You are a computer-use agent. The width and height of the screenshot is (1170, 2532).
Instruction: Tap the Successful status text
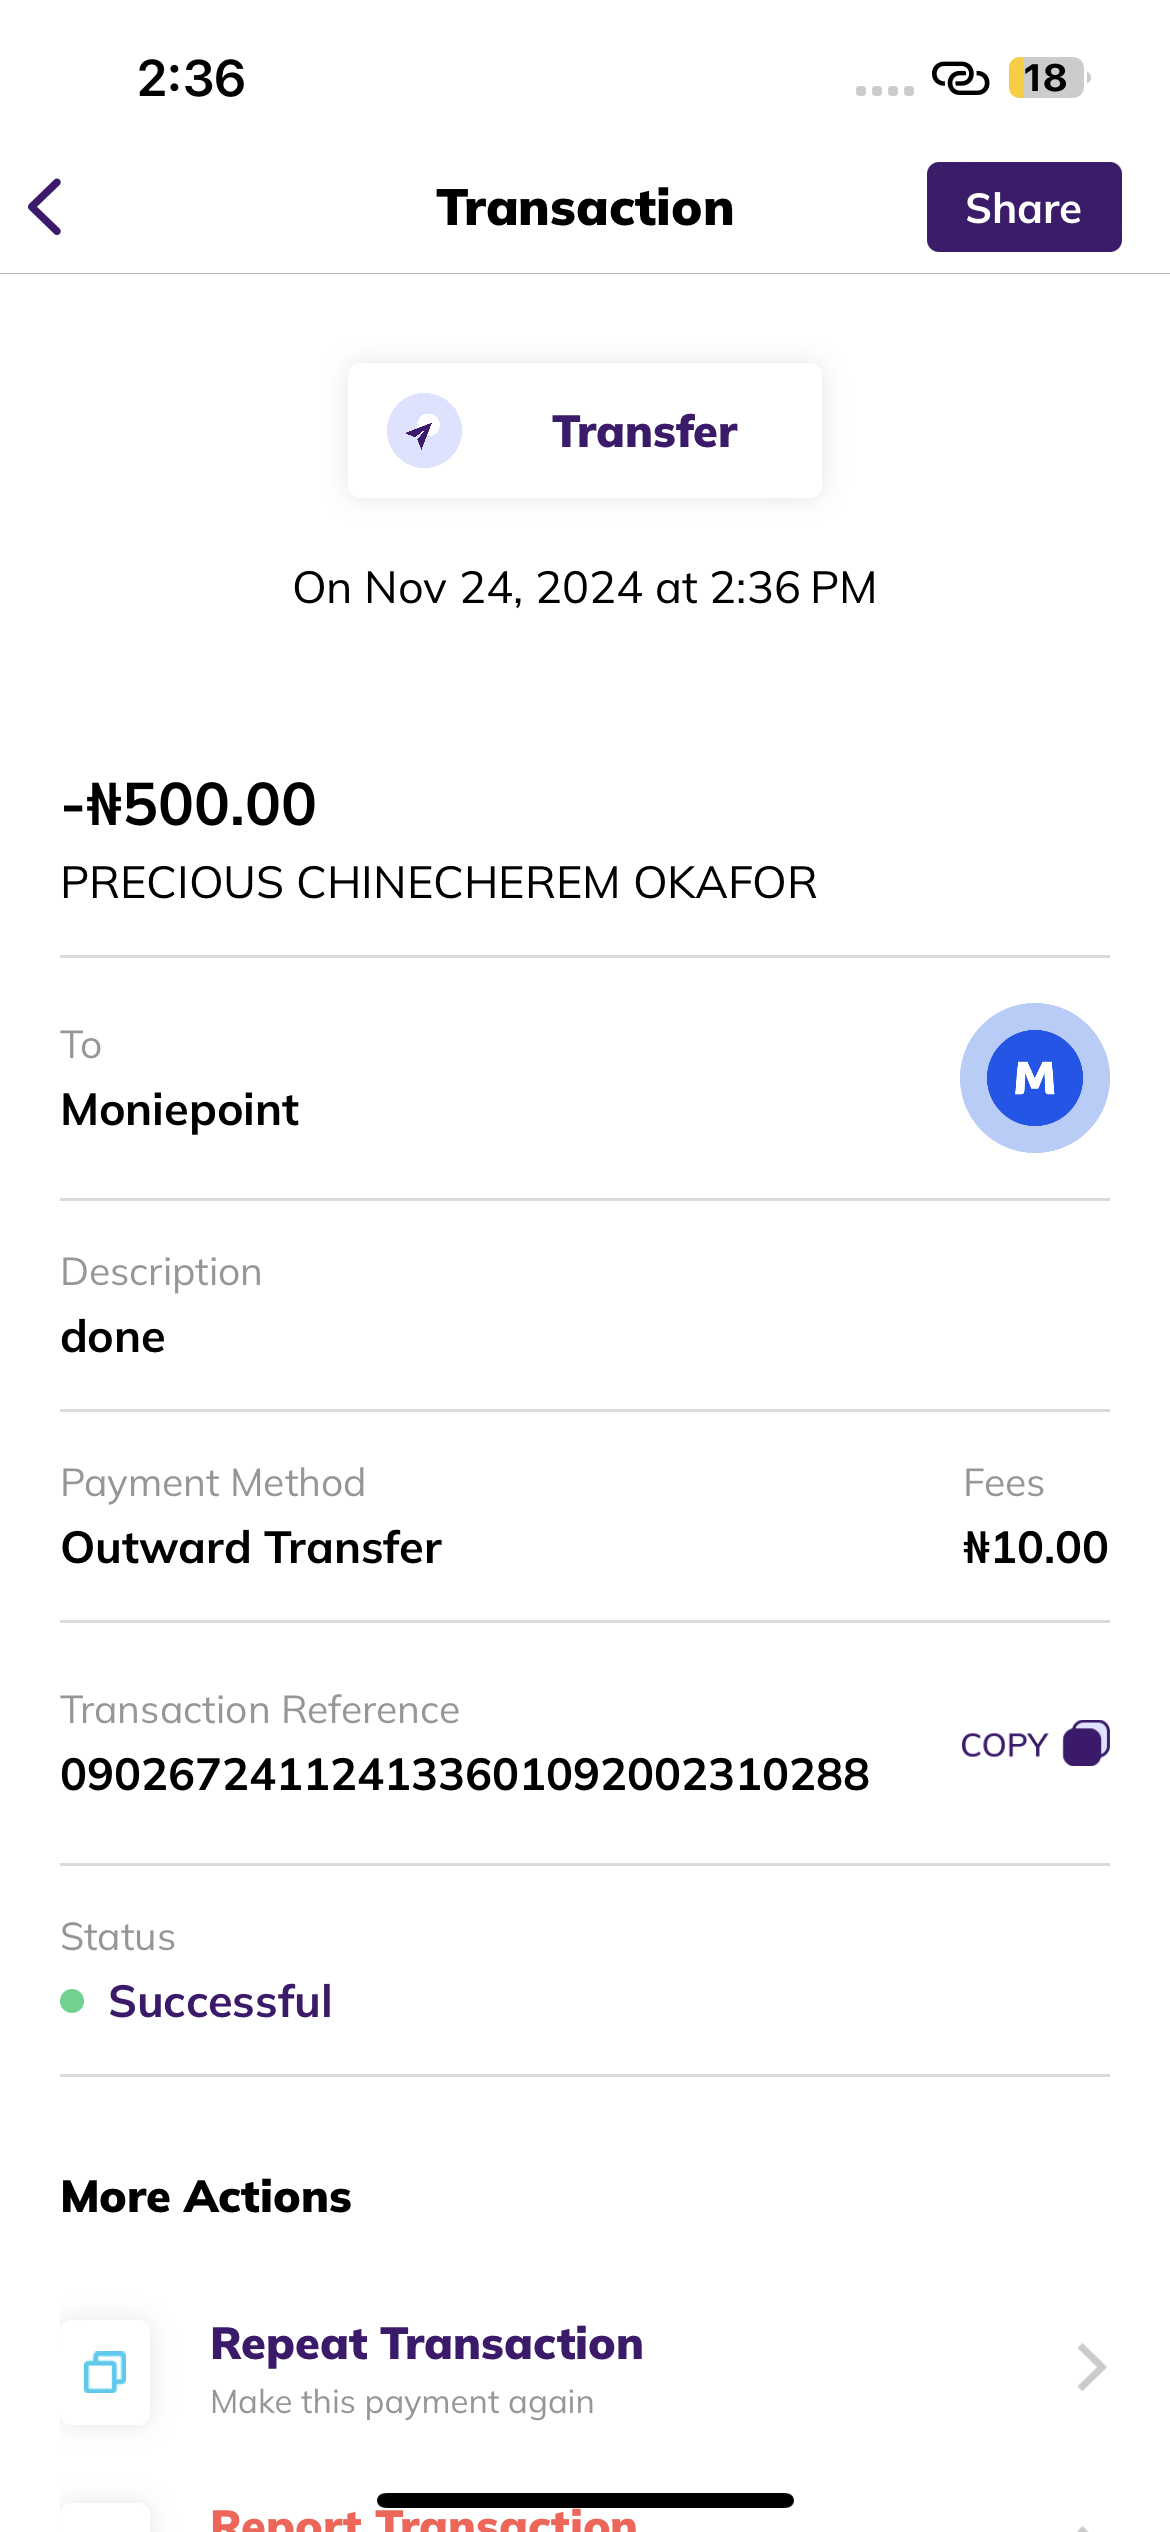click(220, 2001)
